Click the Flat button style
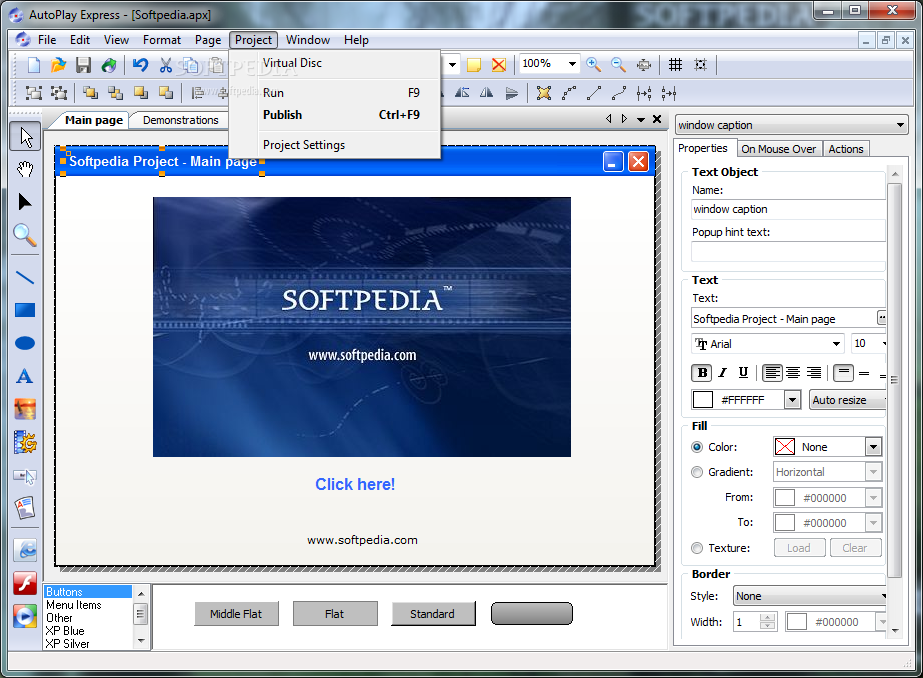The height and width of the screenshot is (678, 923). pyautogui.click(x=334, y=614)
